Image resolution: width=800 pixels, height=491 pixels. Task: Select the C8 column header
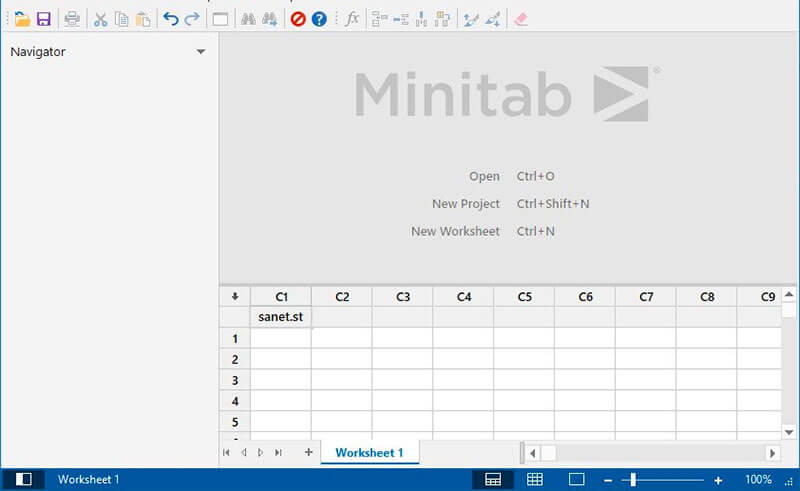(x=707, y=297)
